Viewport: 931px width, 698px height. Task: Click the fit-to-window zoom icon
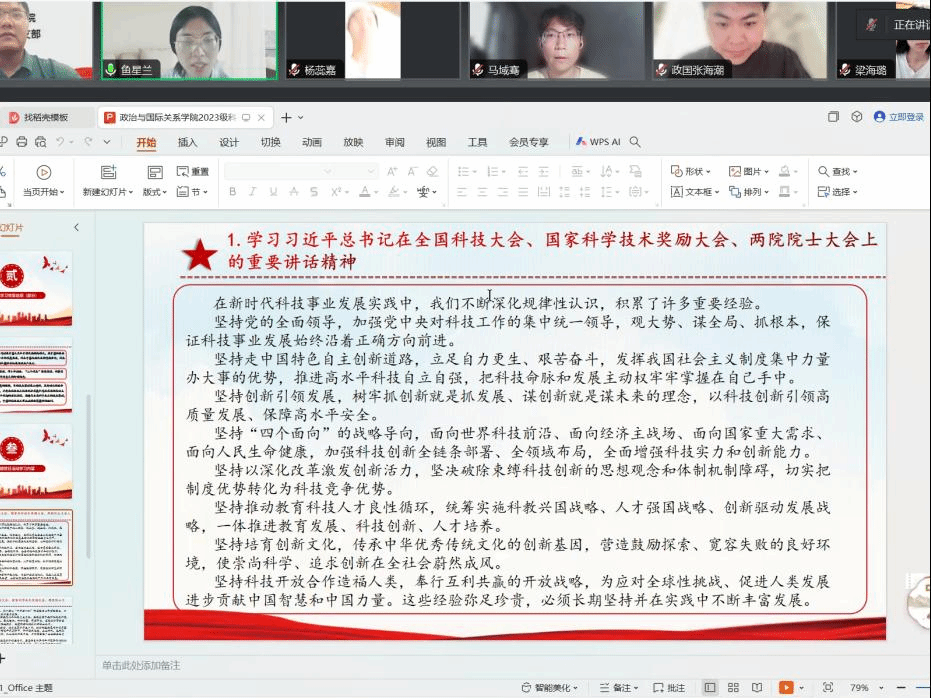[828, 688]
